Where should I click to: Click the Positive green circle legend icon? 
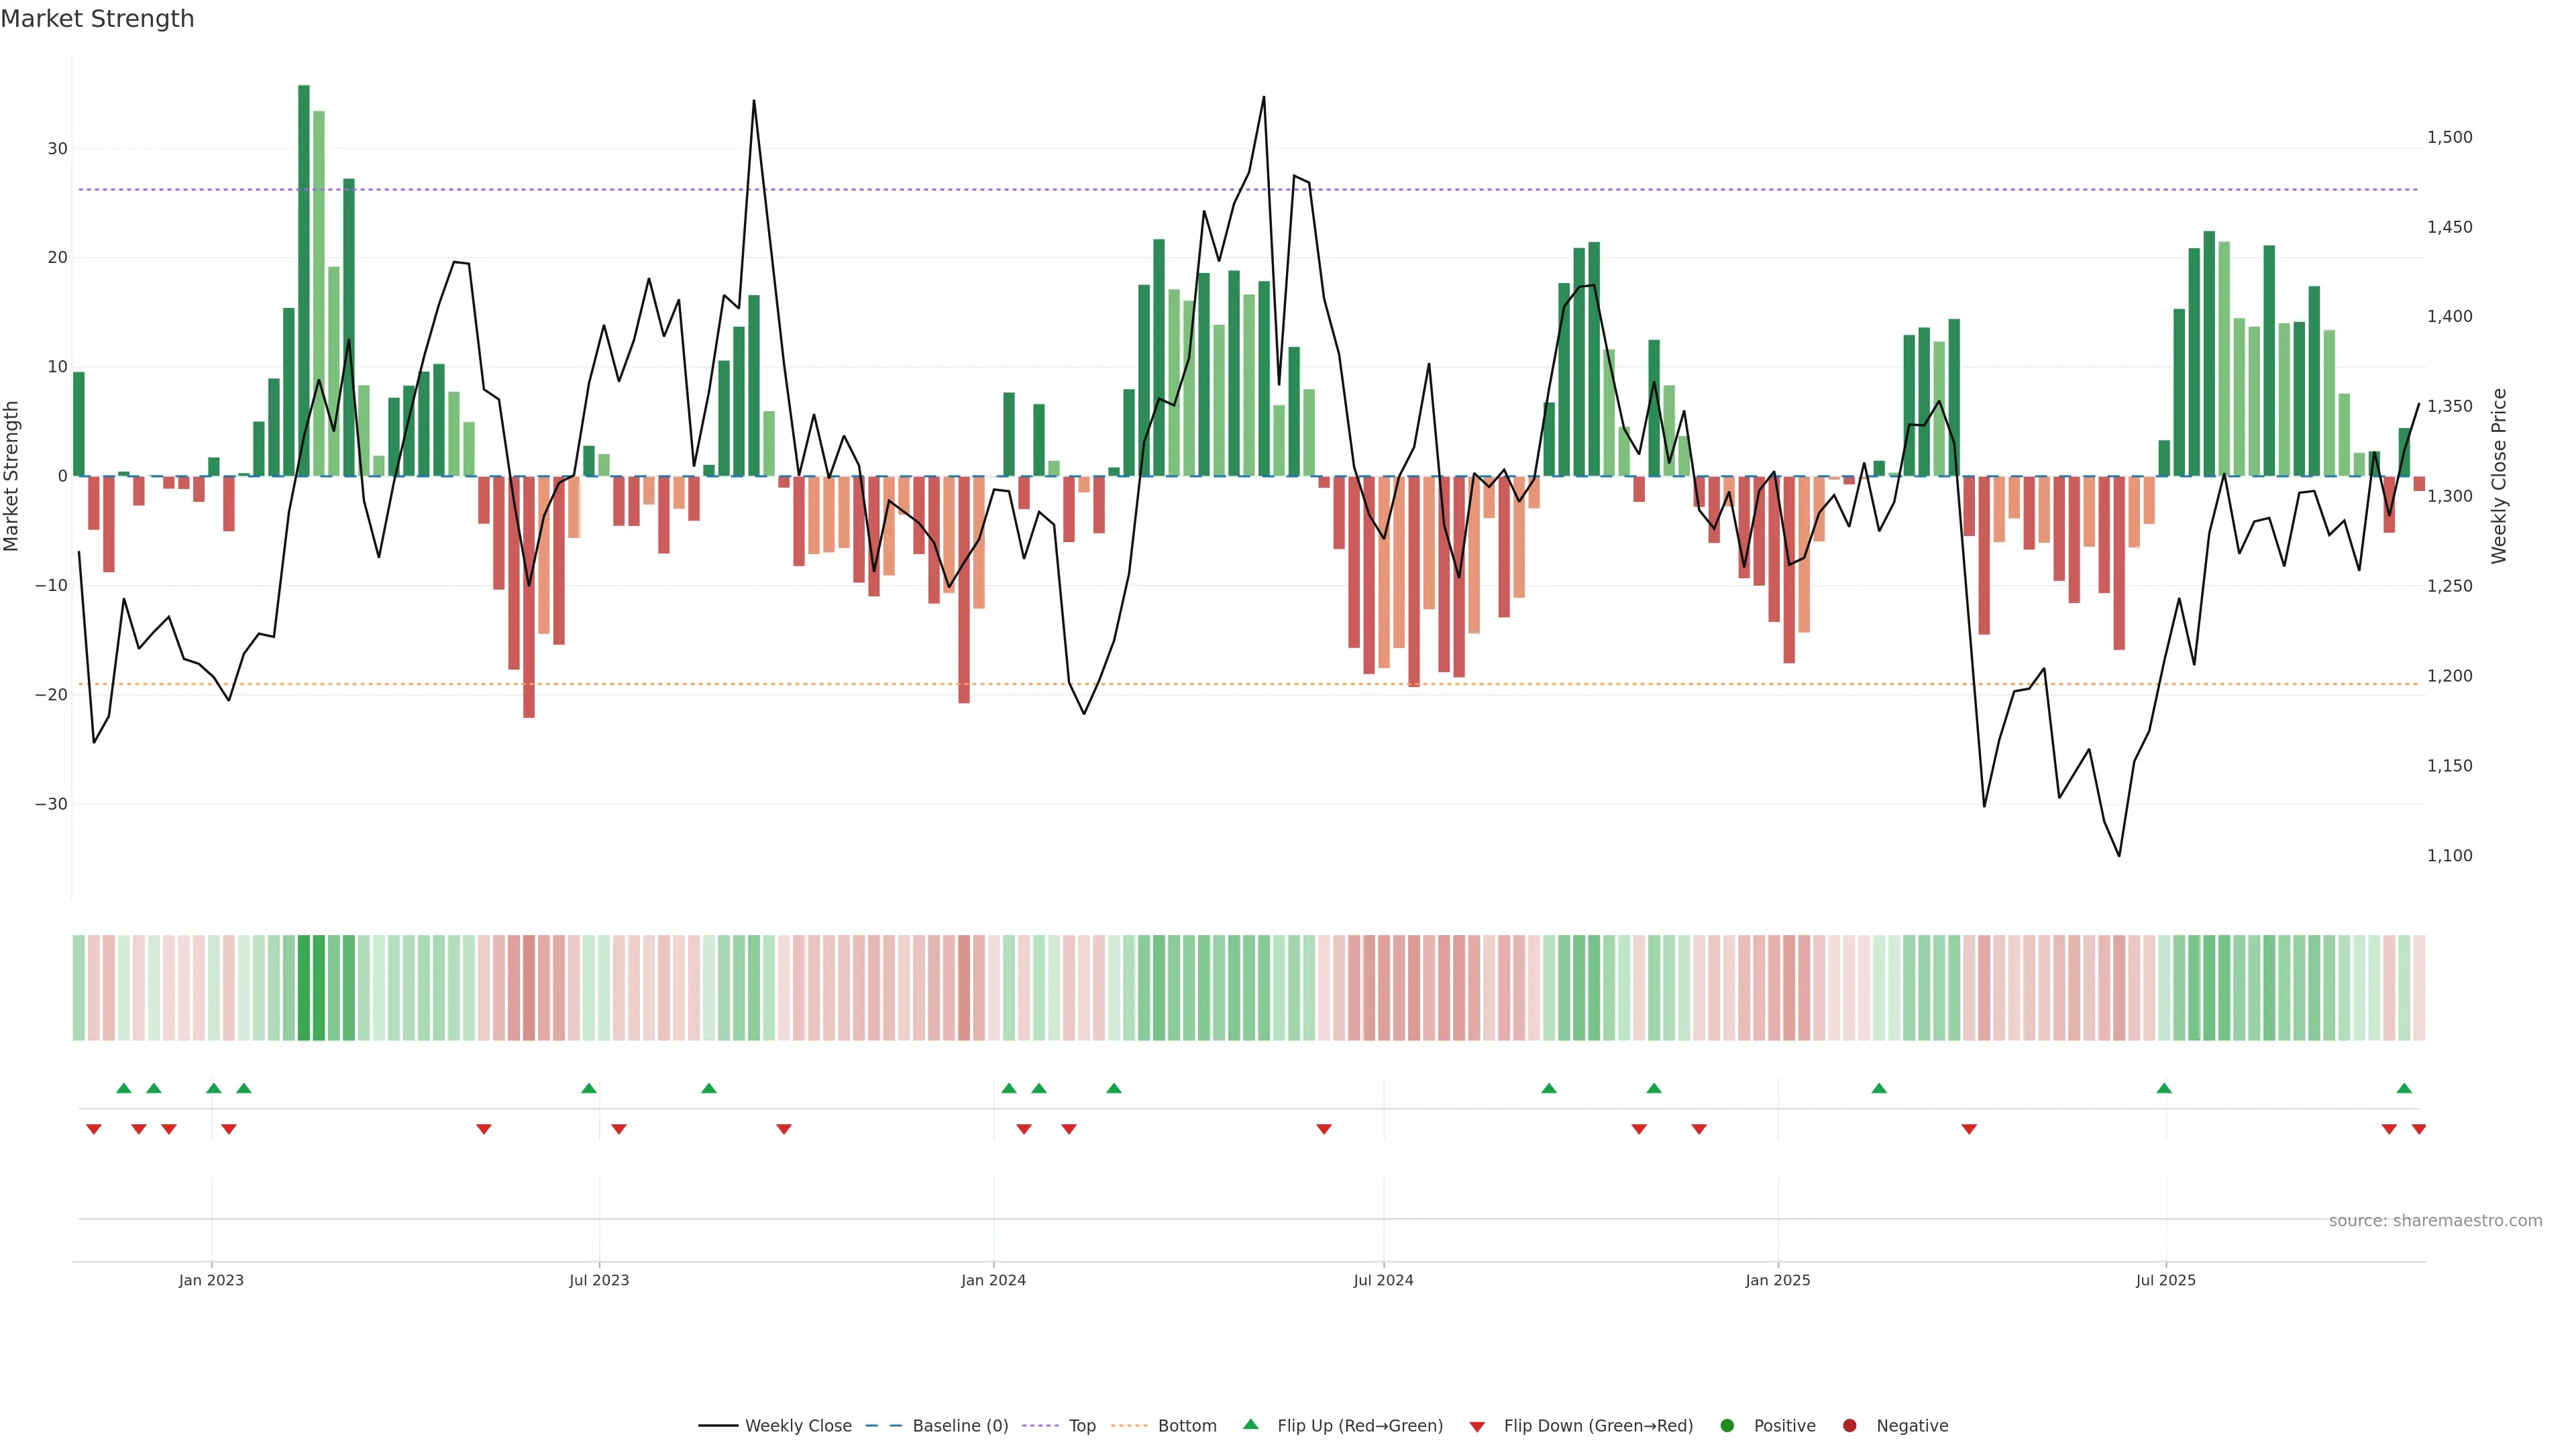point(1727,1425)
